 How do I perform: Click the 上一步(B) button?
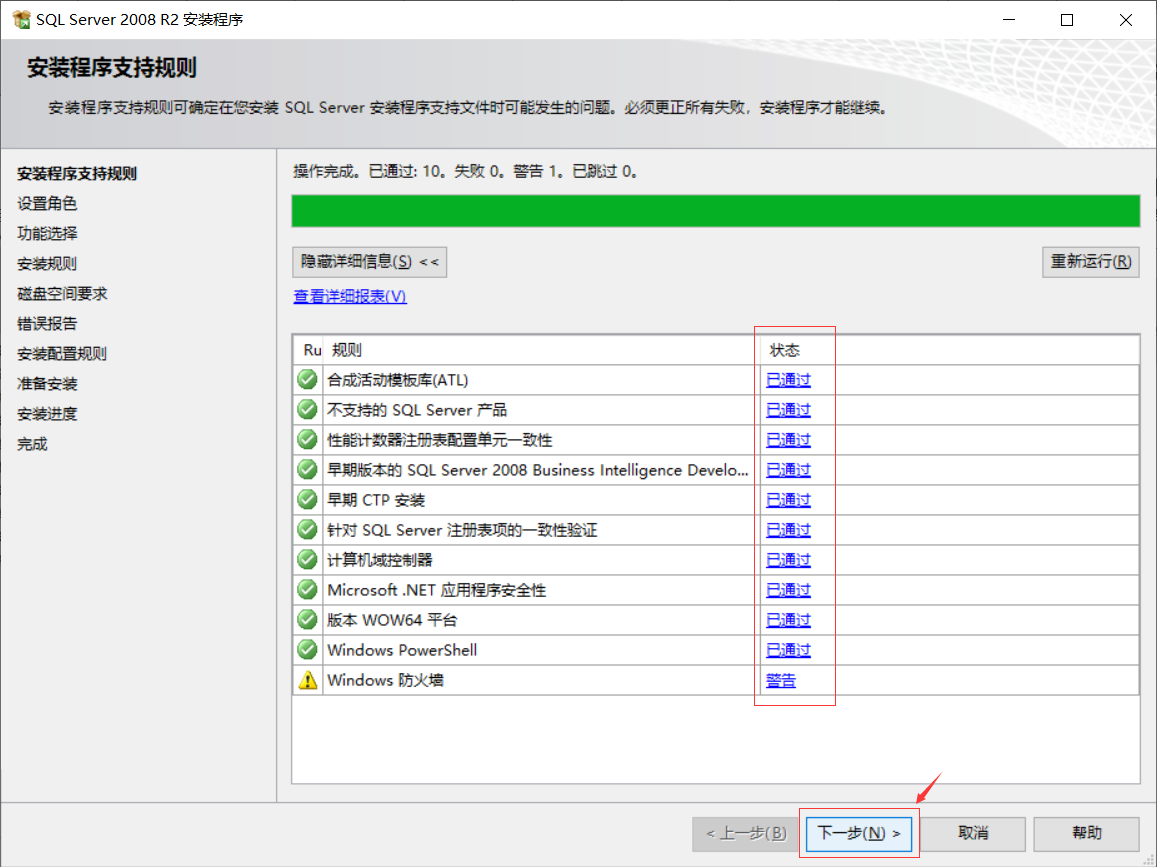[x=746, y=834]
